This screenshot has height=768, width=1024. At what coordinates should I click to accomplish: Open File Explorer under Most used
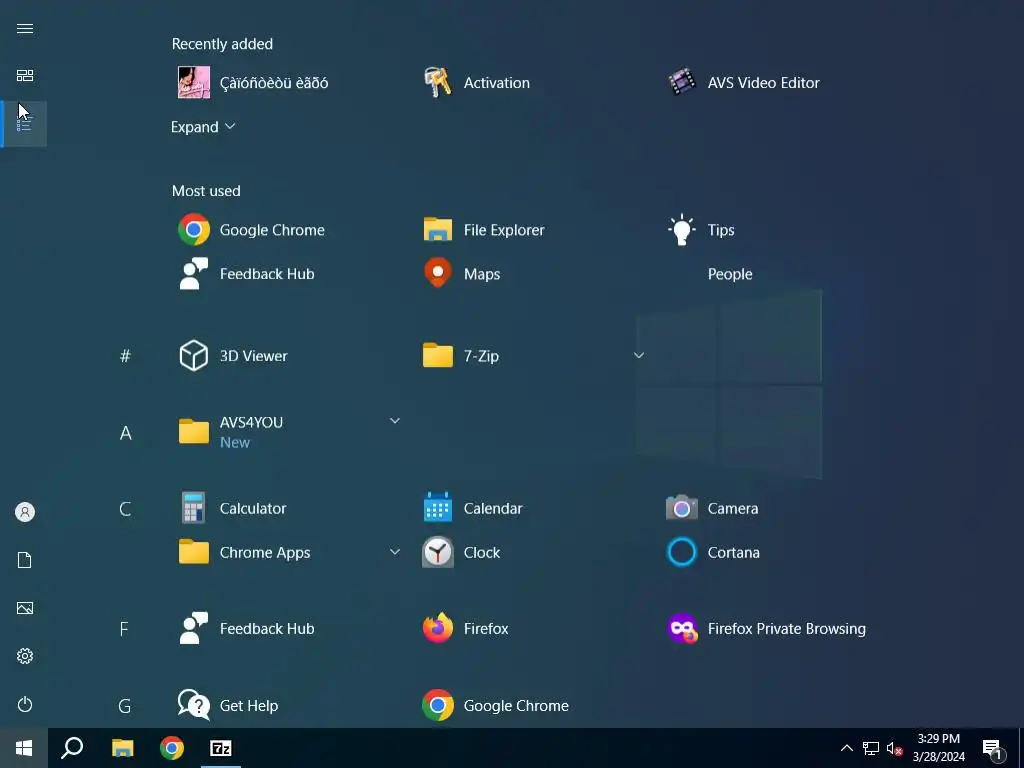(483, 230)
